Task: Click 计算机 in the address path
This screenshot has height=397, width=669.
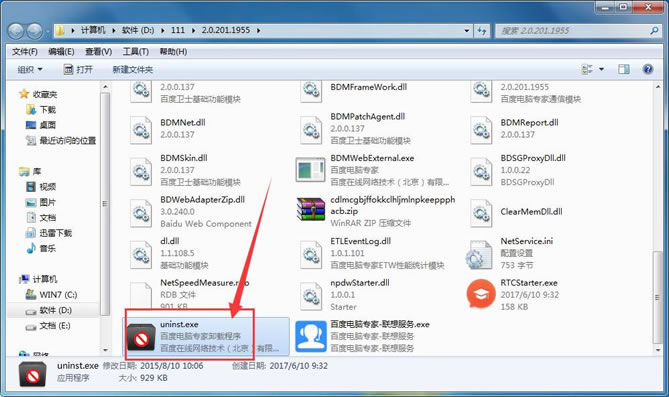Action: pos(93,30)
